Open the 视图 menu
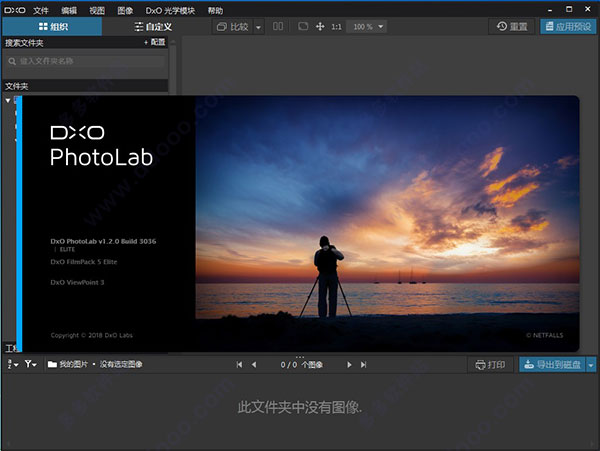The image size is (600, 451). [x=97, y=10]
